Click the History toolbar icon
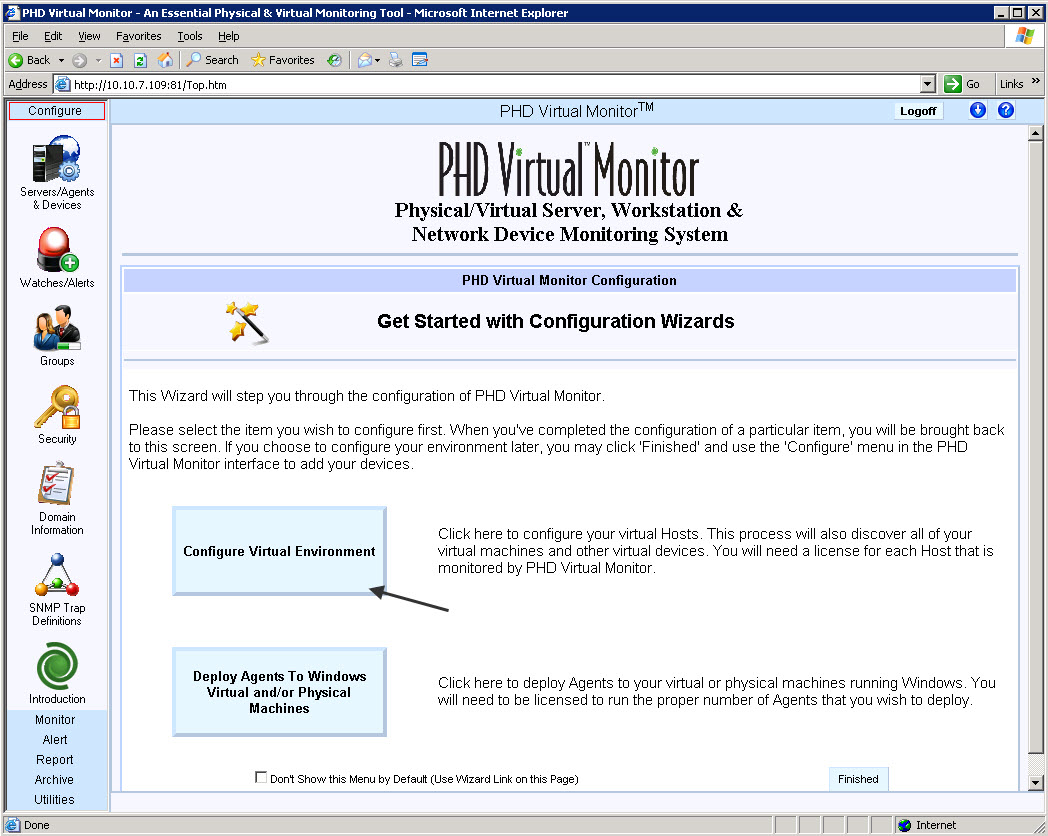The image size is (1048, 836). coord(334,60)
